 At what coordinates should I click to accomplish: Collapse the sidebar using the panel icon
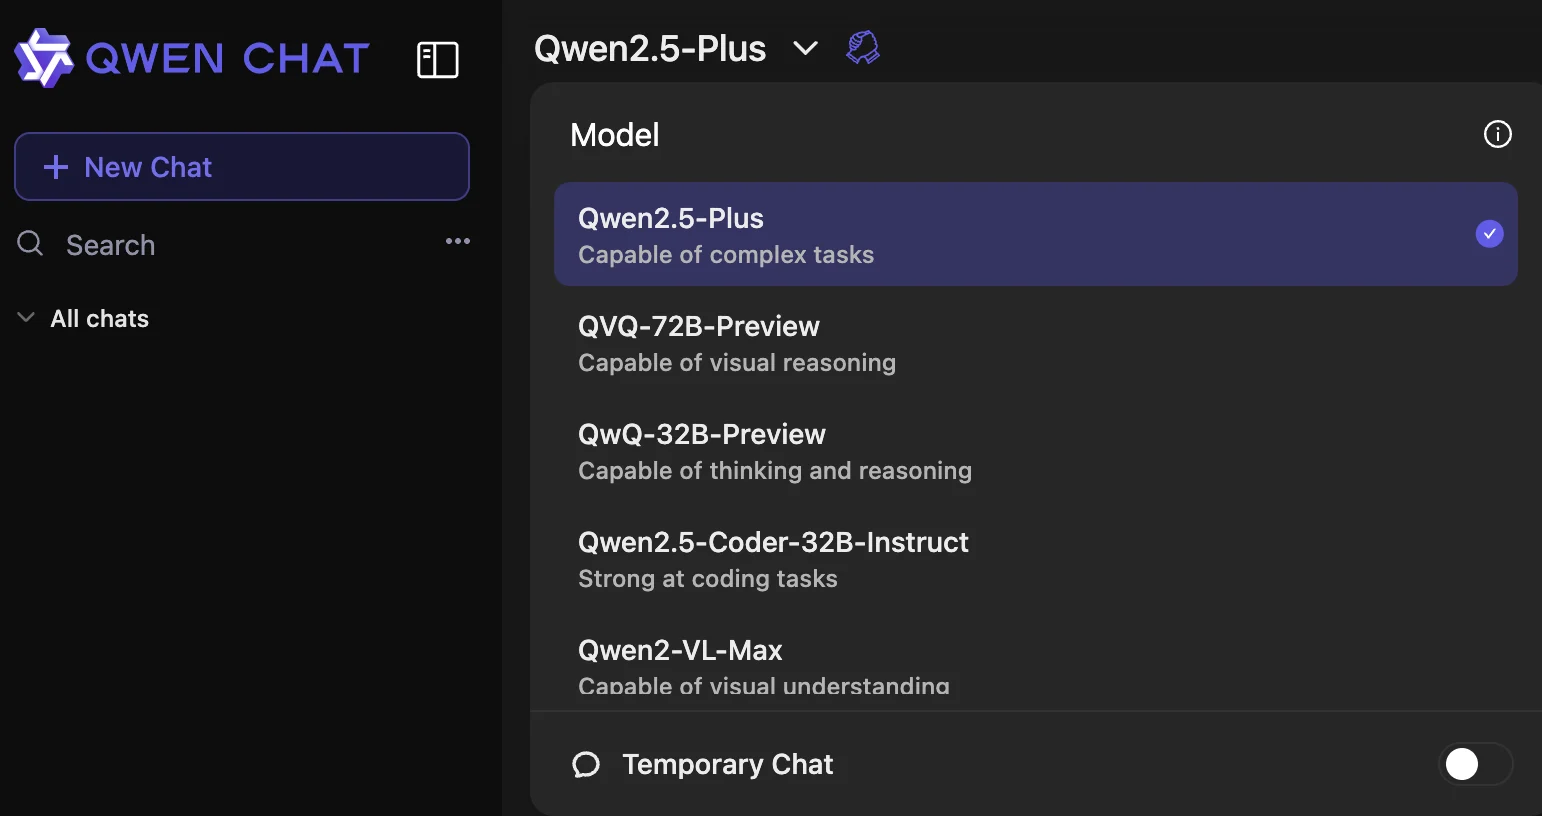tap(437, 59)
